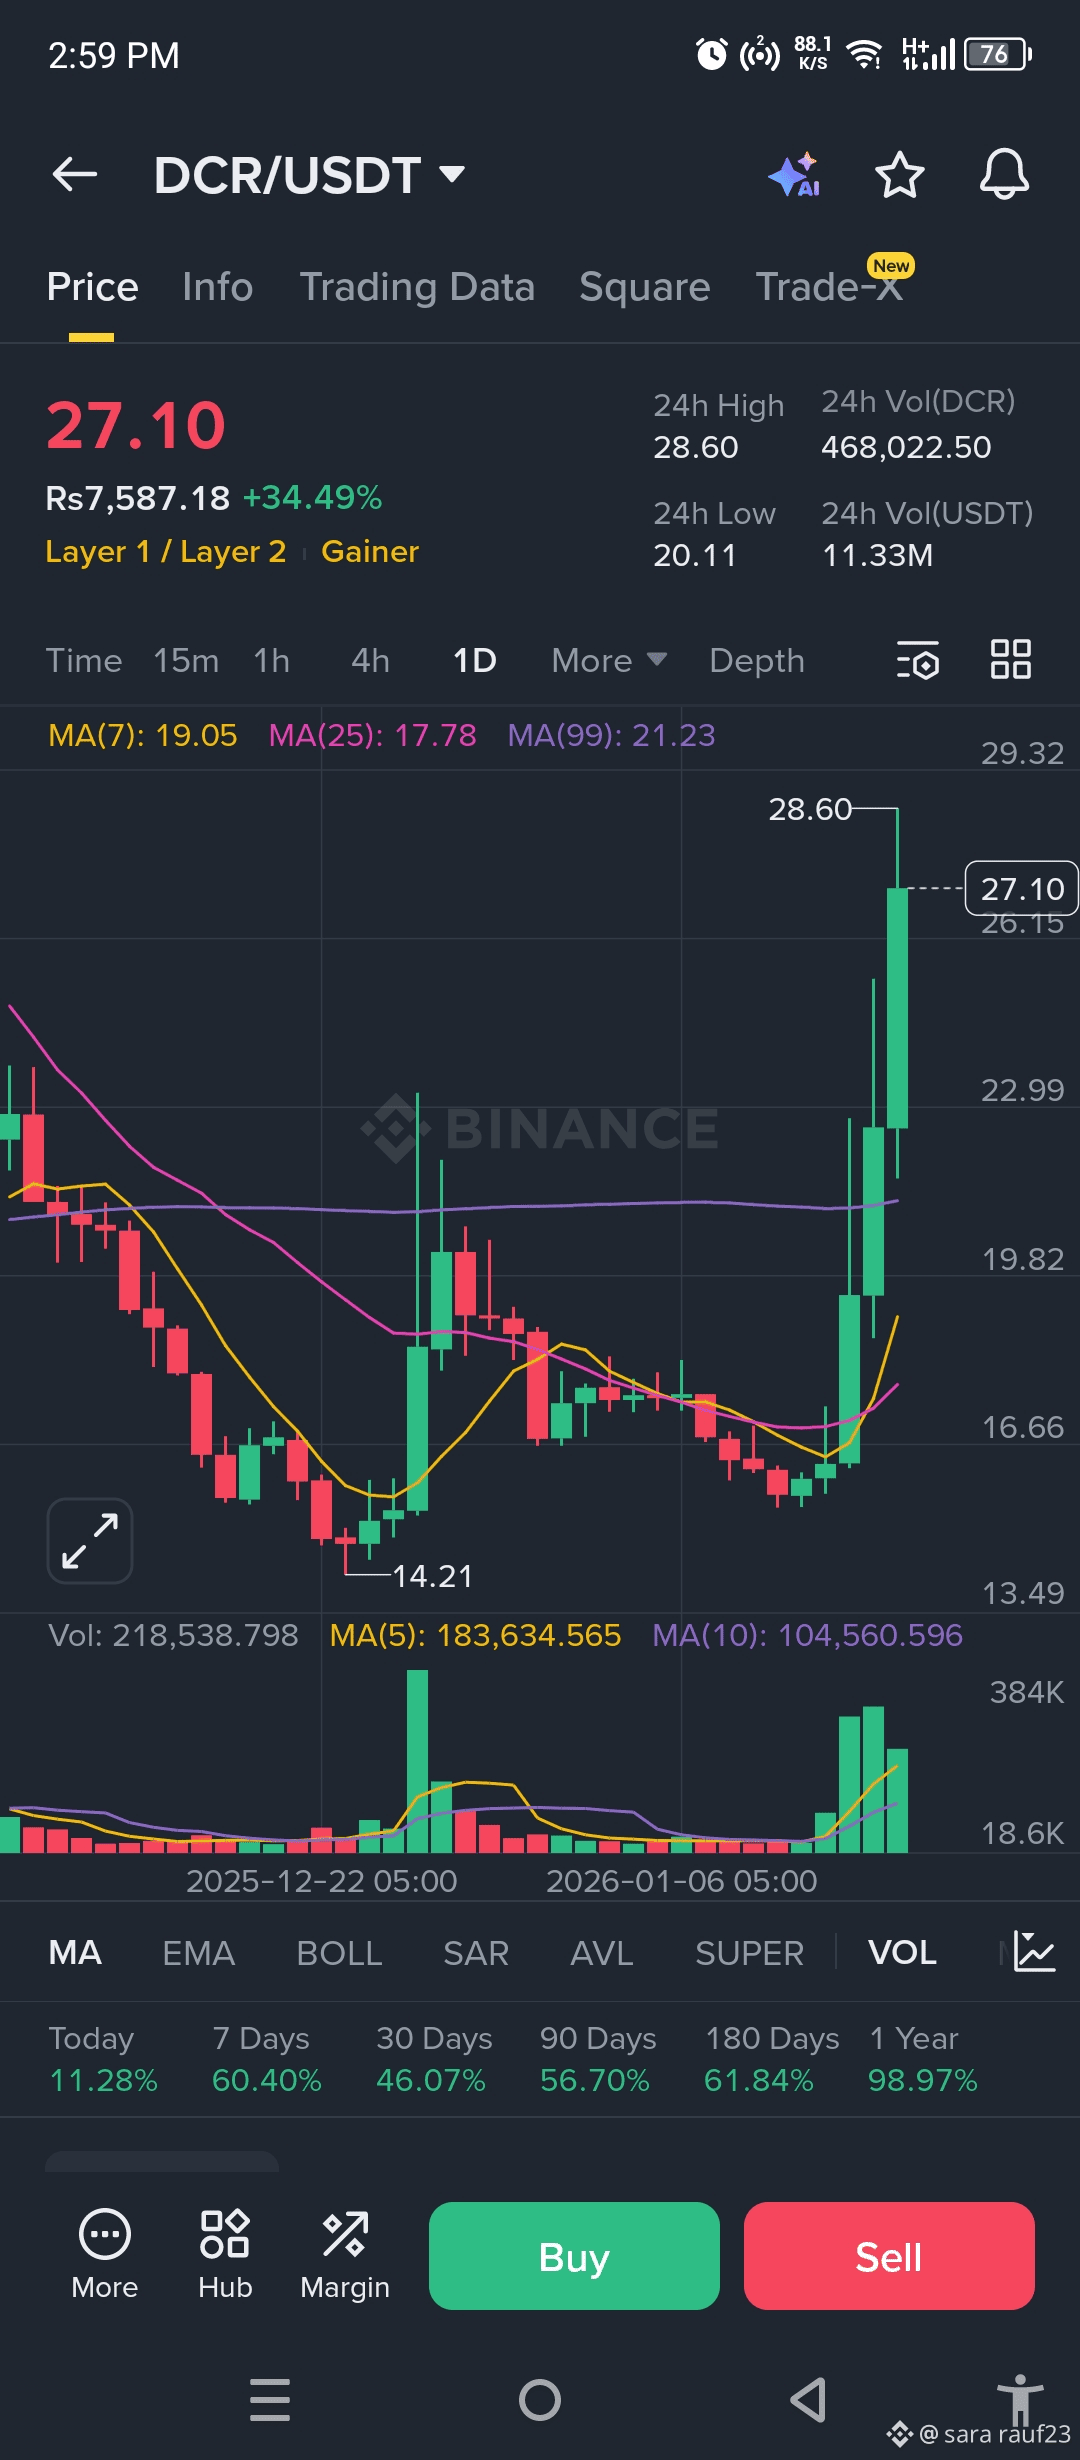This screenshot has height=2460, width=1080.
Task: Tap the red Sell button
Action: tap(889, 2256)
